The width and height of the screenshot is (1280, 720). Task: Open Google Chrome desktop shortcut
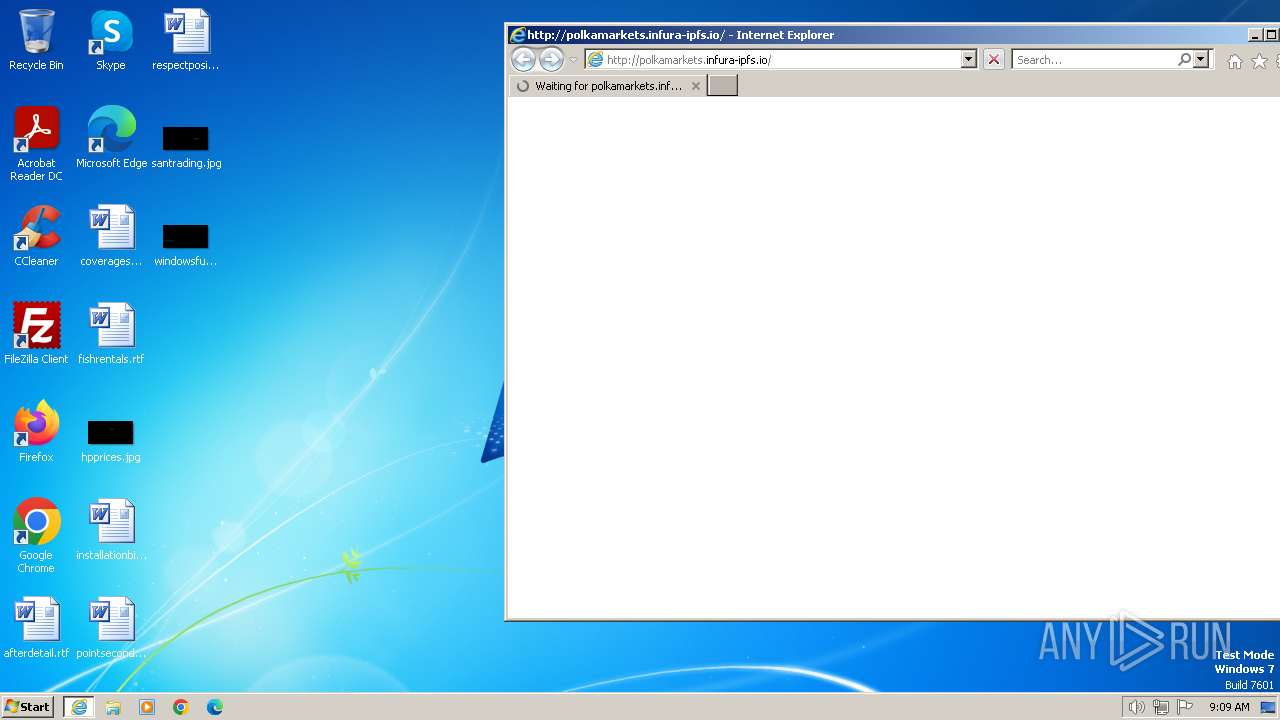36,536
